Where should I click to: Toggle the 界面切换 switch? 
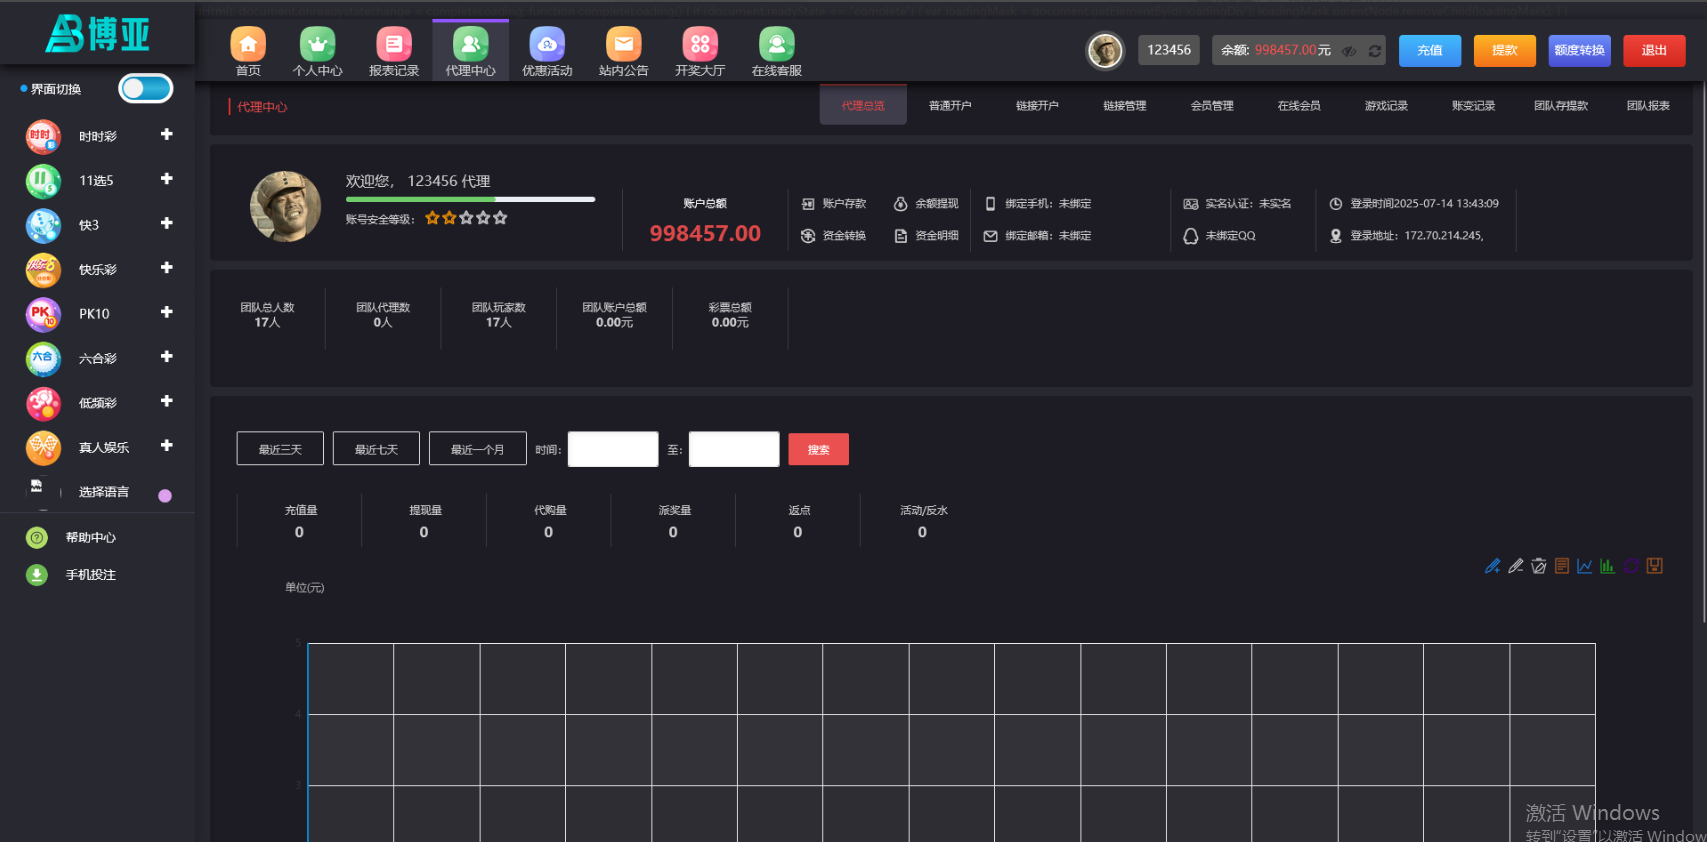coord(146,89)
